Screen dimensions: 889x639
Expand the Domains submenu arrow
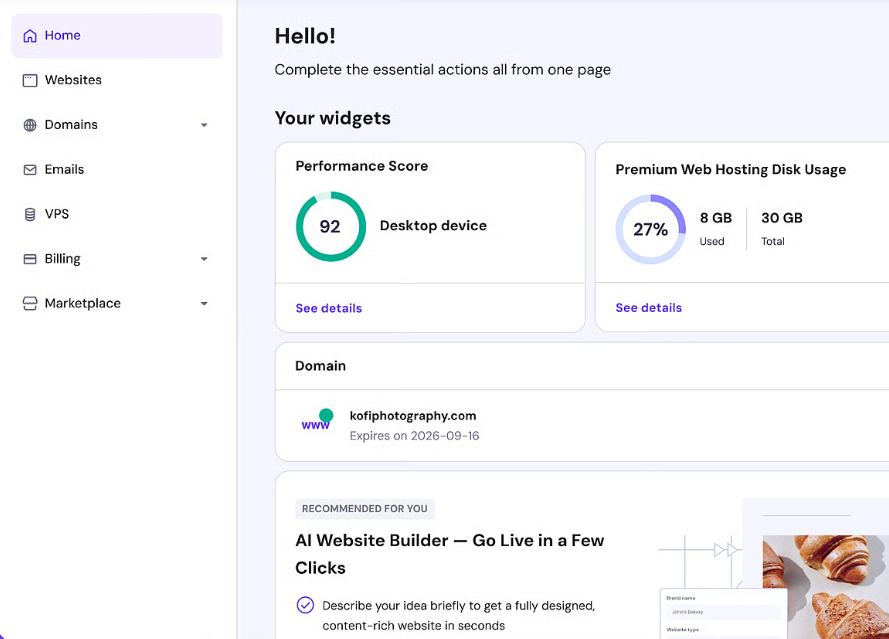click(204, 125)
